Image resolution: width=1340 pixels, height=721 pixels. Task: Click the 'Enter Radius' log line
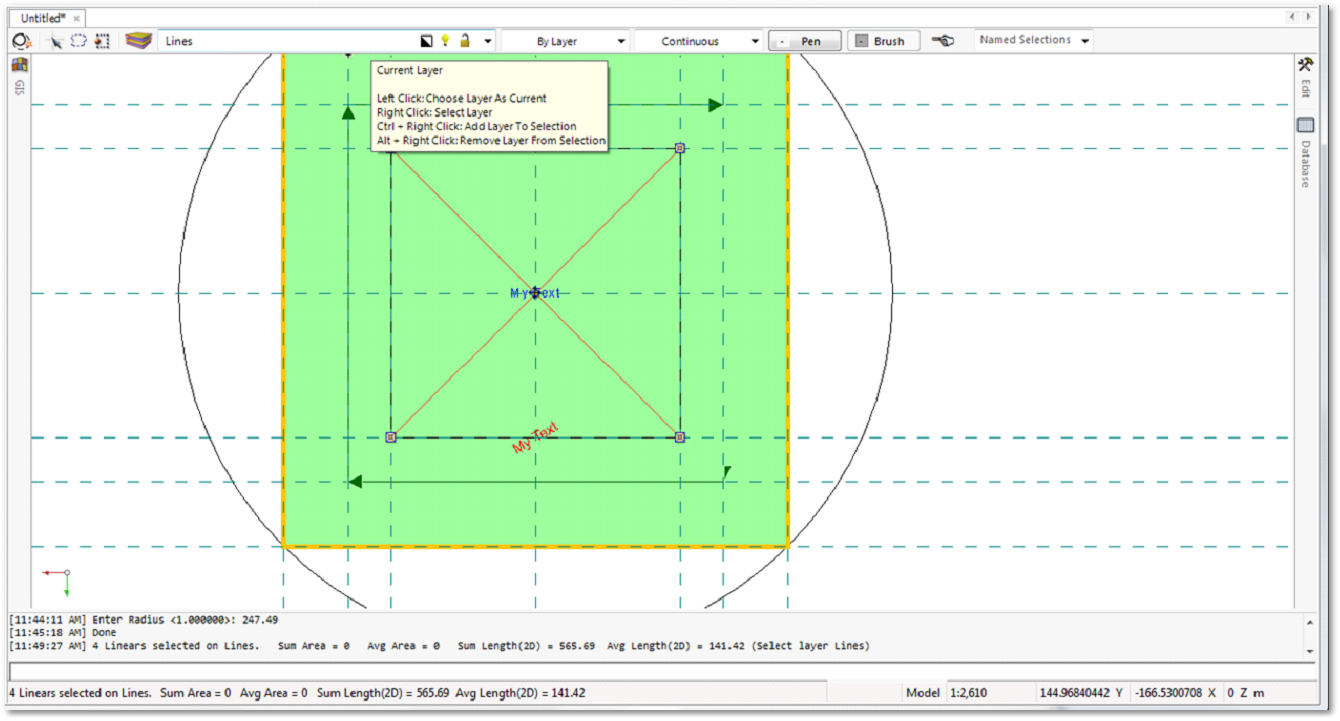[143, 620]
